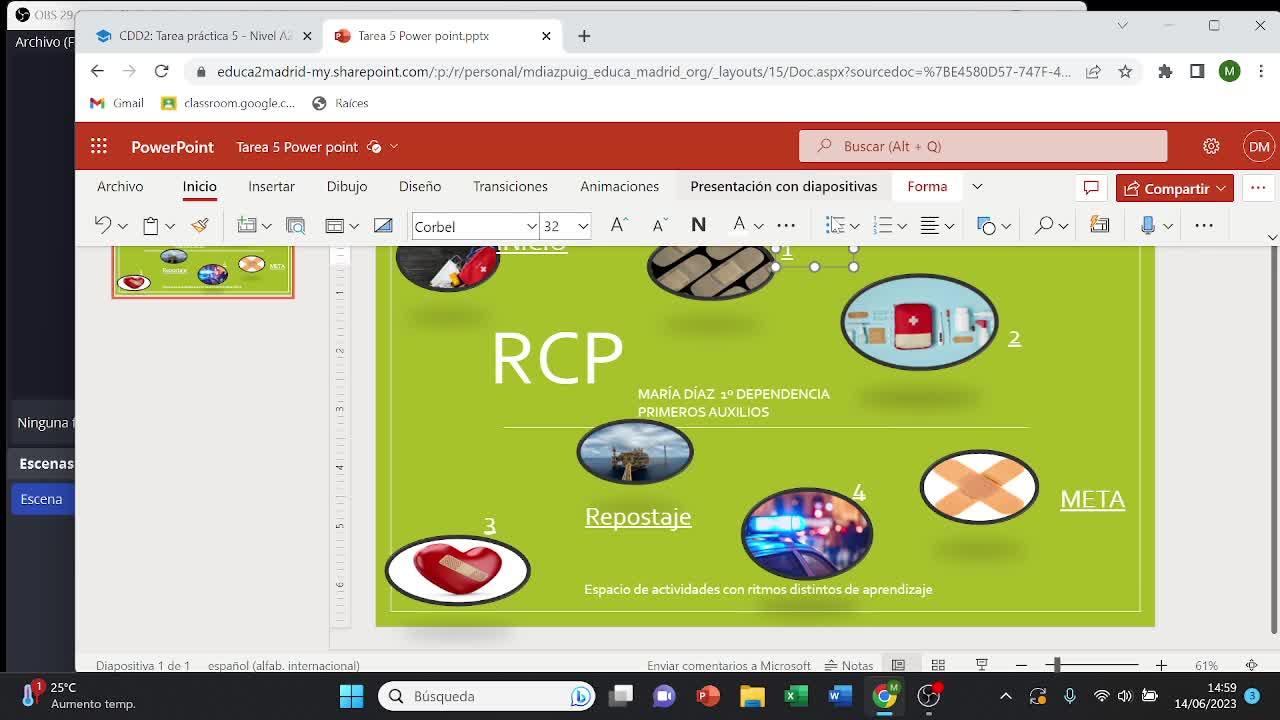This screenshot has width=1280, height=720.
Task: Select the Format Painter brush
Action: (x=200, y=225)
